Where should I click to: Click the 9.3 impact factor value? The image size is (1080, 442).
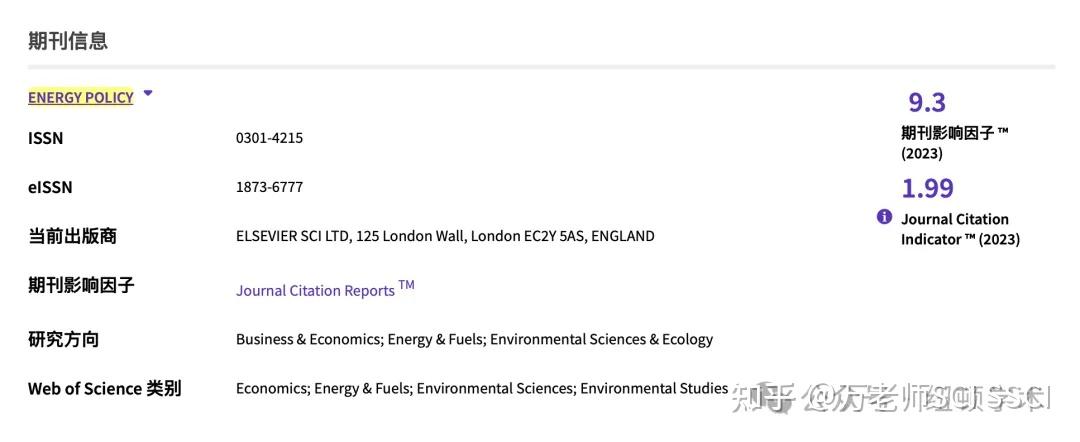point(927,102)
